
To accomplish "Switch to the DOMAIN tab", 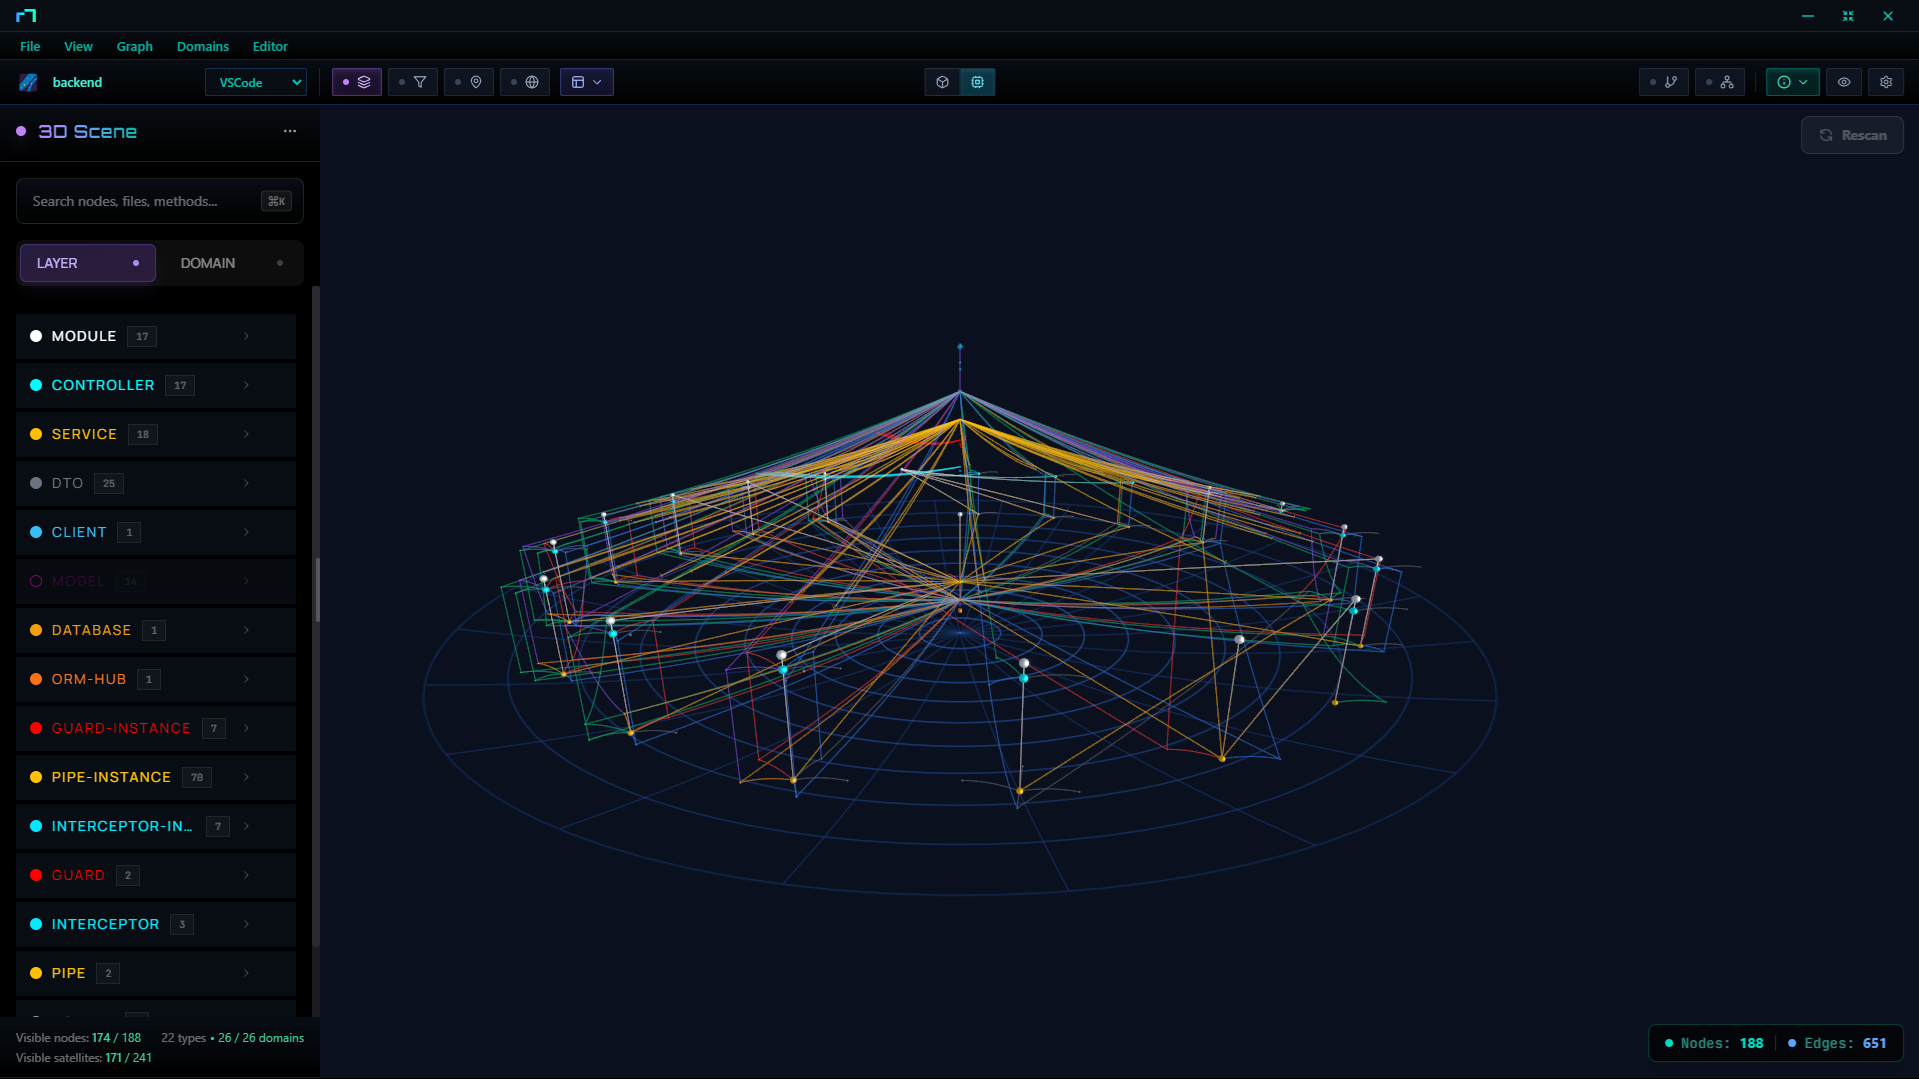I will coord(207,263).
